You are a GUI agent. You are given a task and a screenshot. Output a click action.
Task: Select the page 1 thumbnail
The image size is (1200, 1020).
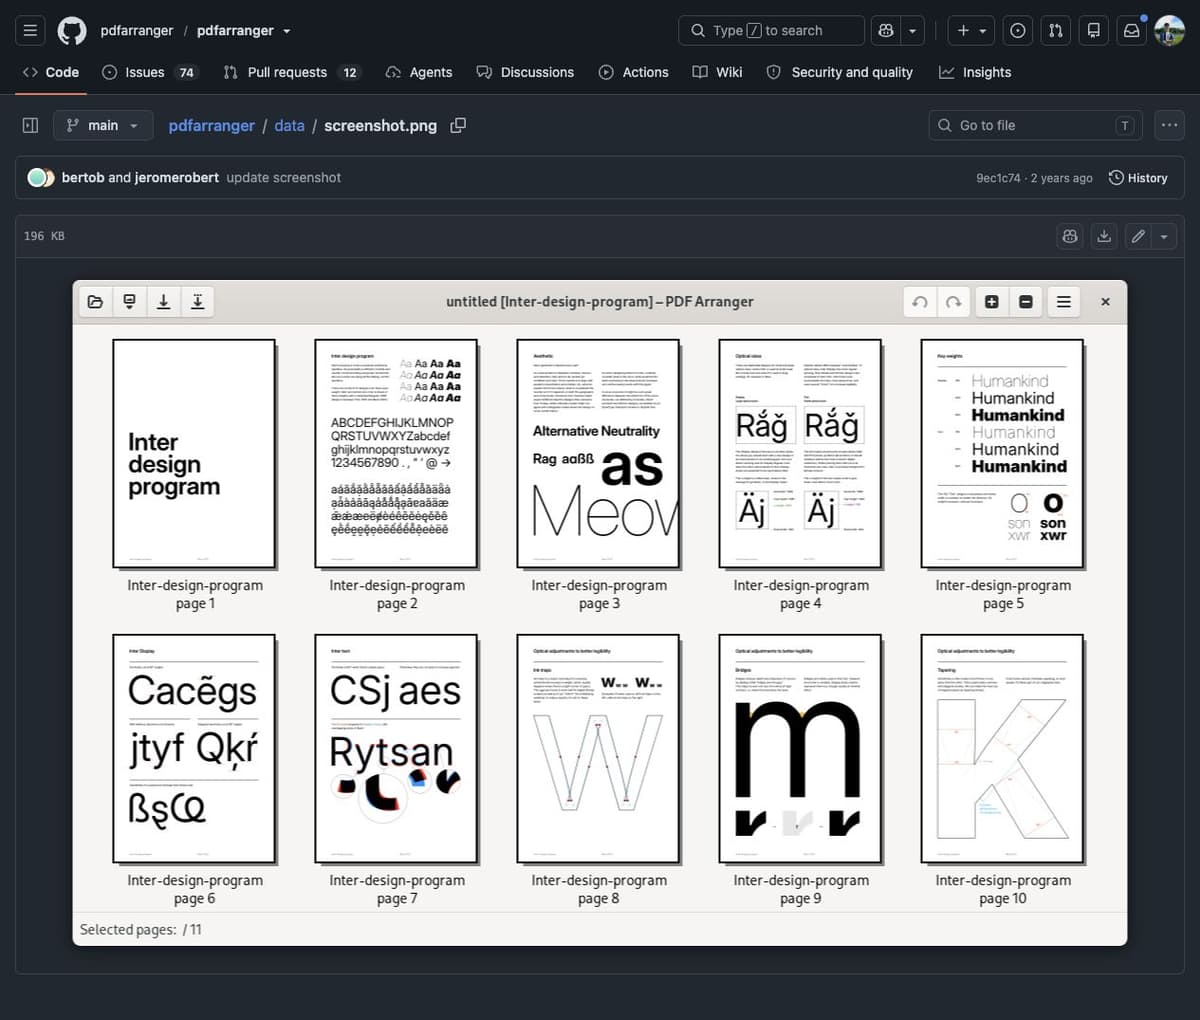click(x=194, y=453)
